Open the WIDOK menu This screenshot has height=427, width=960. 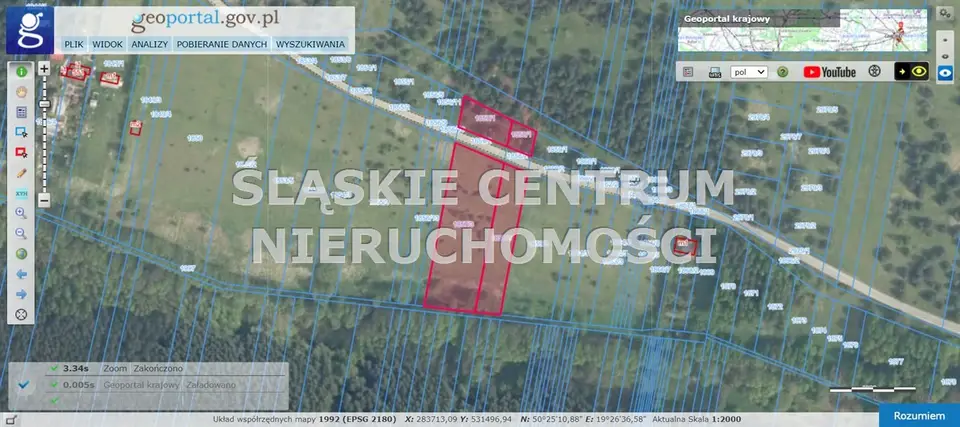tap(108, 44)
